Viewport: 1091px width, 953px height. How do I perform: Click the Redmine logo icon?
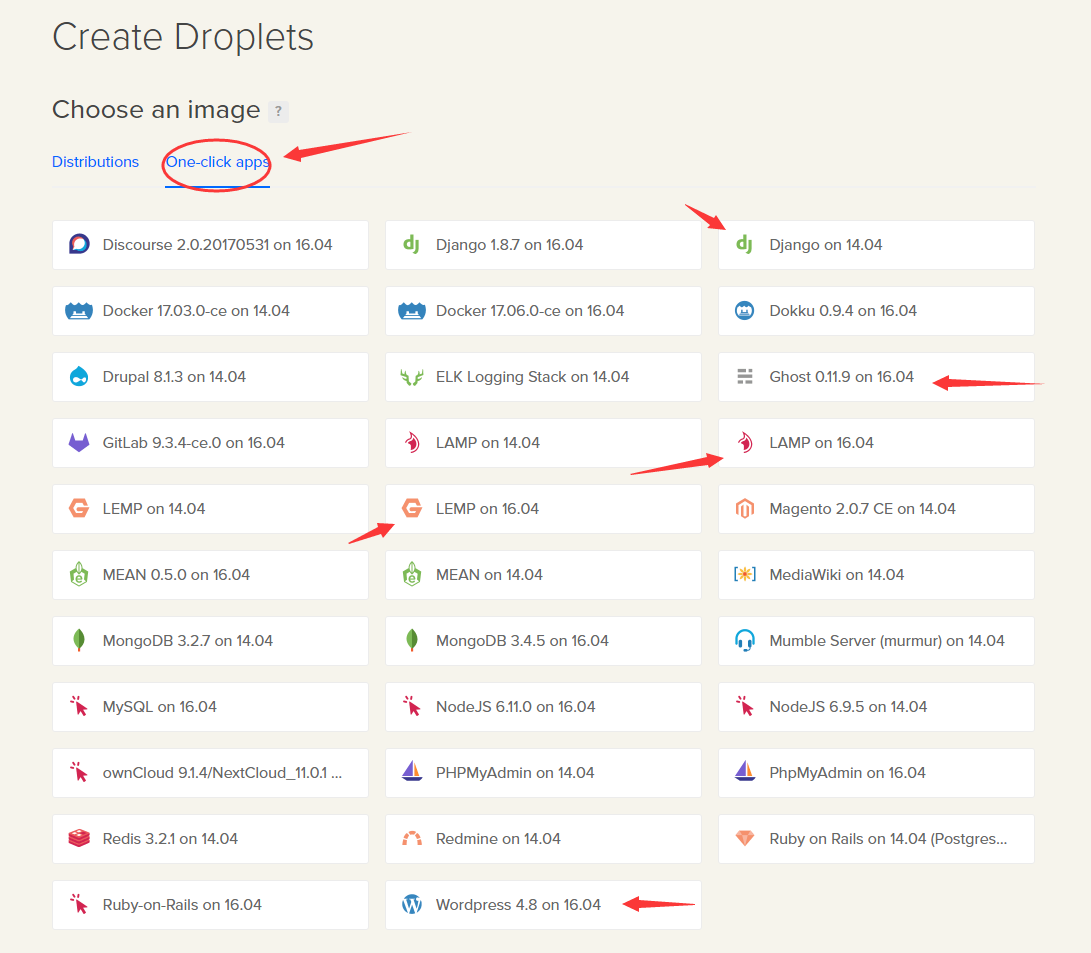coord(412,838)
